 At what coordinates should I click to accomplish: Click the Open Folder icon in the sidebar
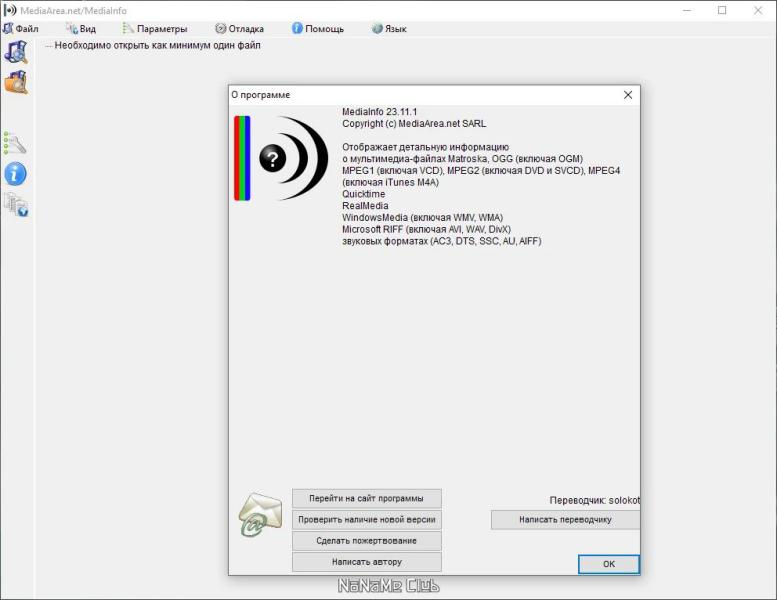click(16, 82)
